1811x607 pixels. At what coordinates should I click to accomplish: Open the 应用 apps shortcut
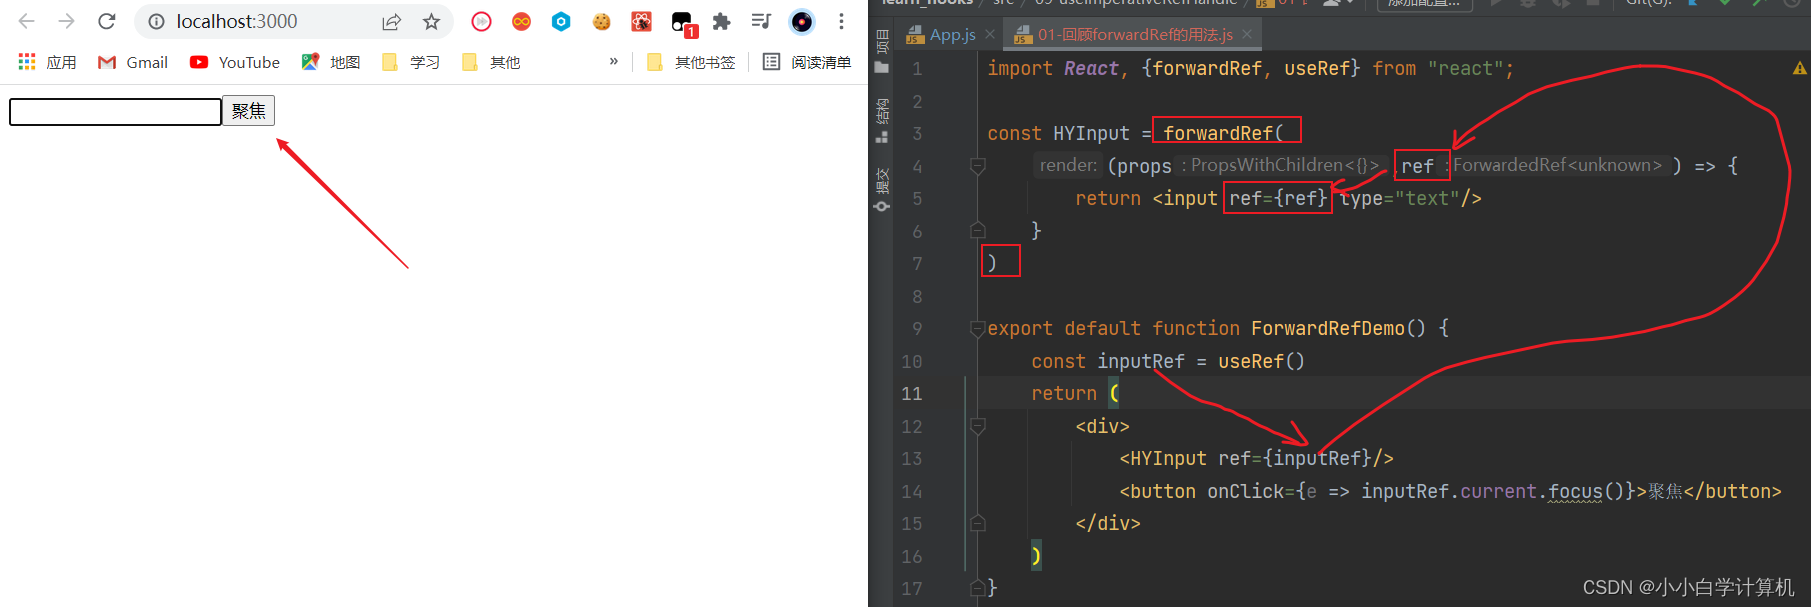[47, 62]
